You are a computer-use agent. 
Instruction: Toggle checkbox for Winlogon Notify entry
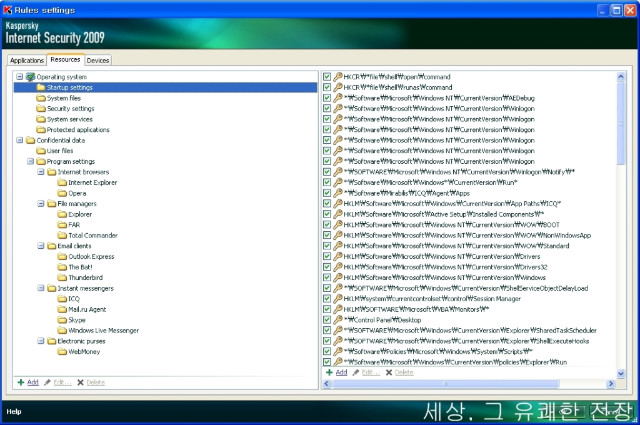coord(327,172)
